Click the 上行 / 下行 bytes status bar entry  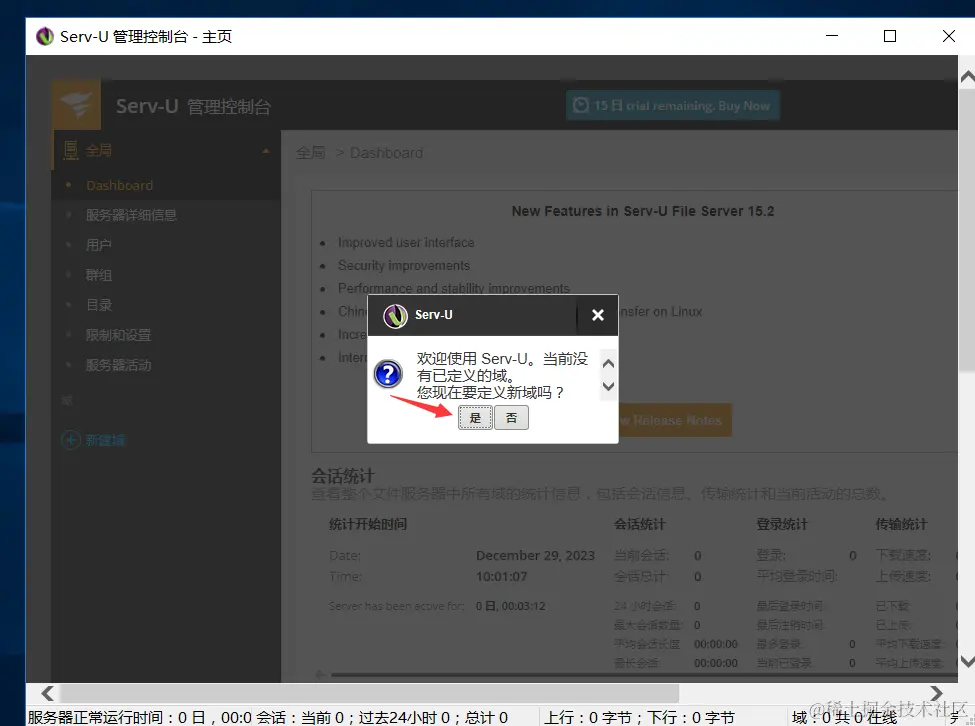pos(639,717)
